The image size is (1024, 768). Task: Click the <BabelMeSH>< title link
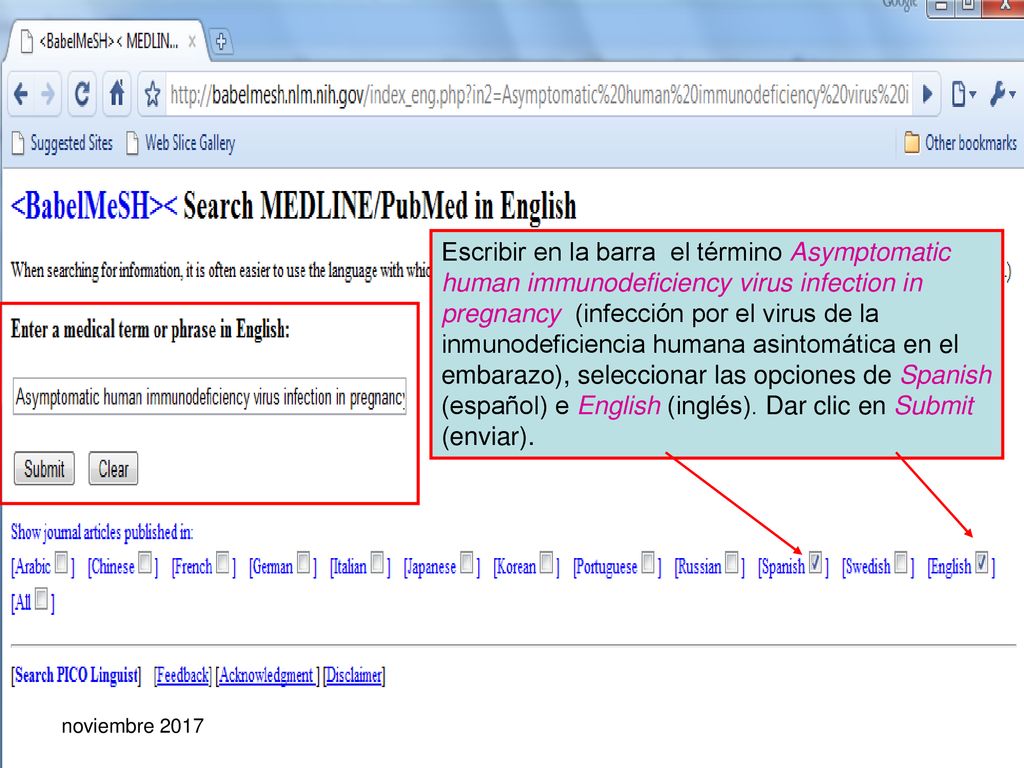[x=93, y=206]
